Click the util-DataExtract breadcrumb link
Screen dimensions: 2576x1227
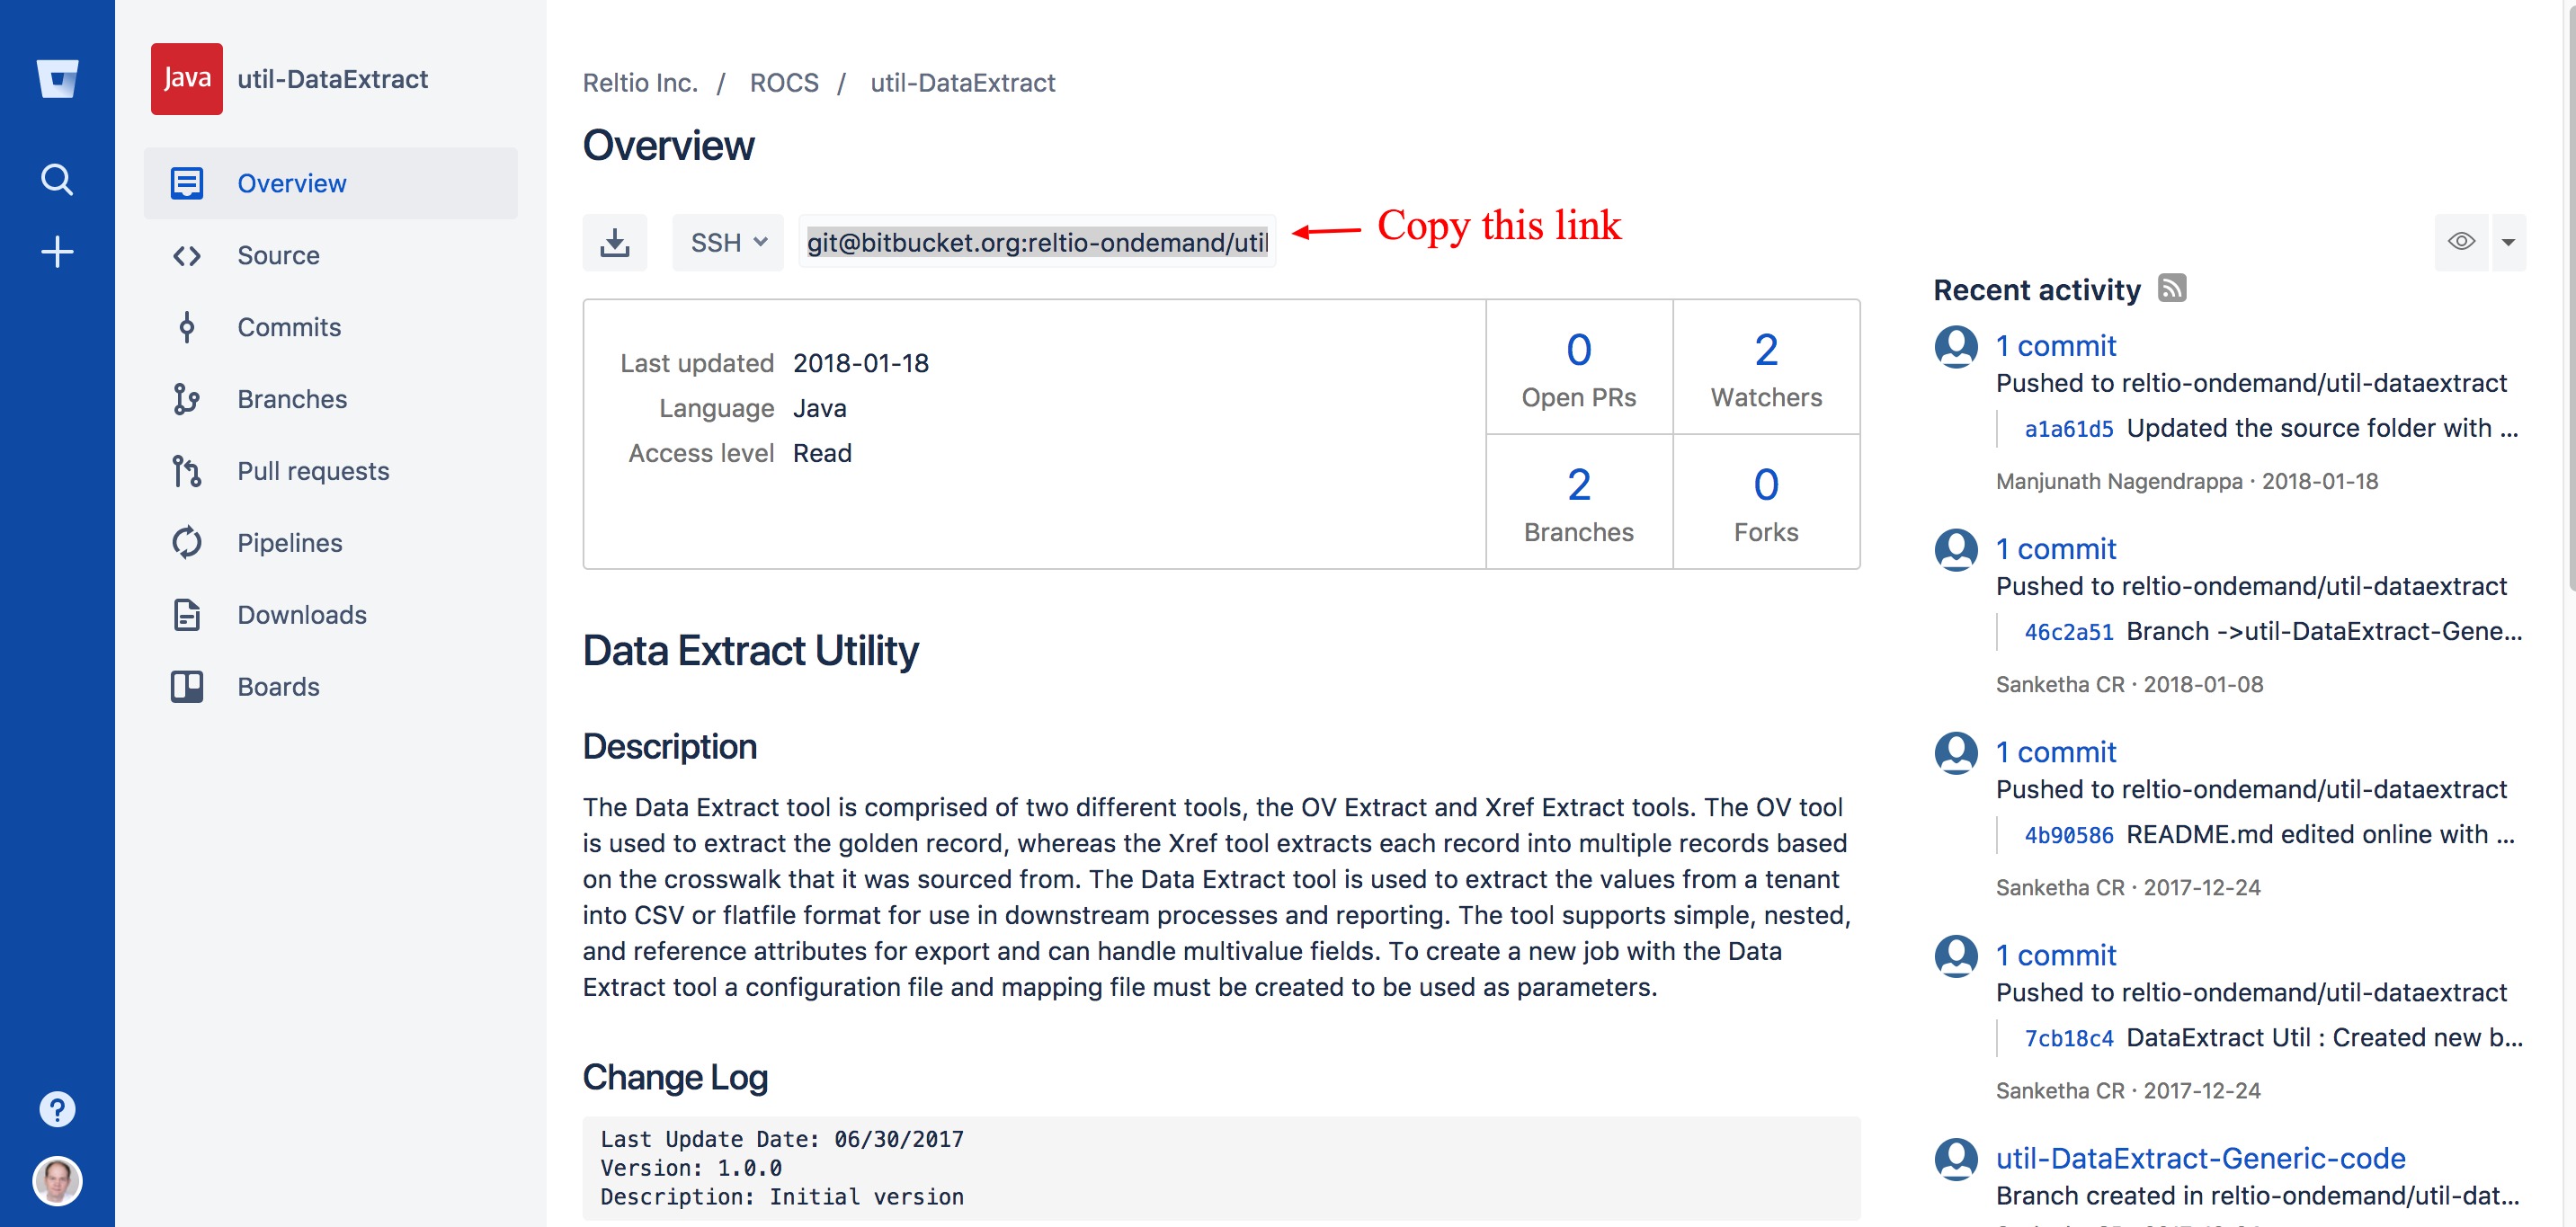[962, 83]
